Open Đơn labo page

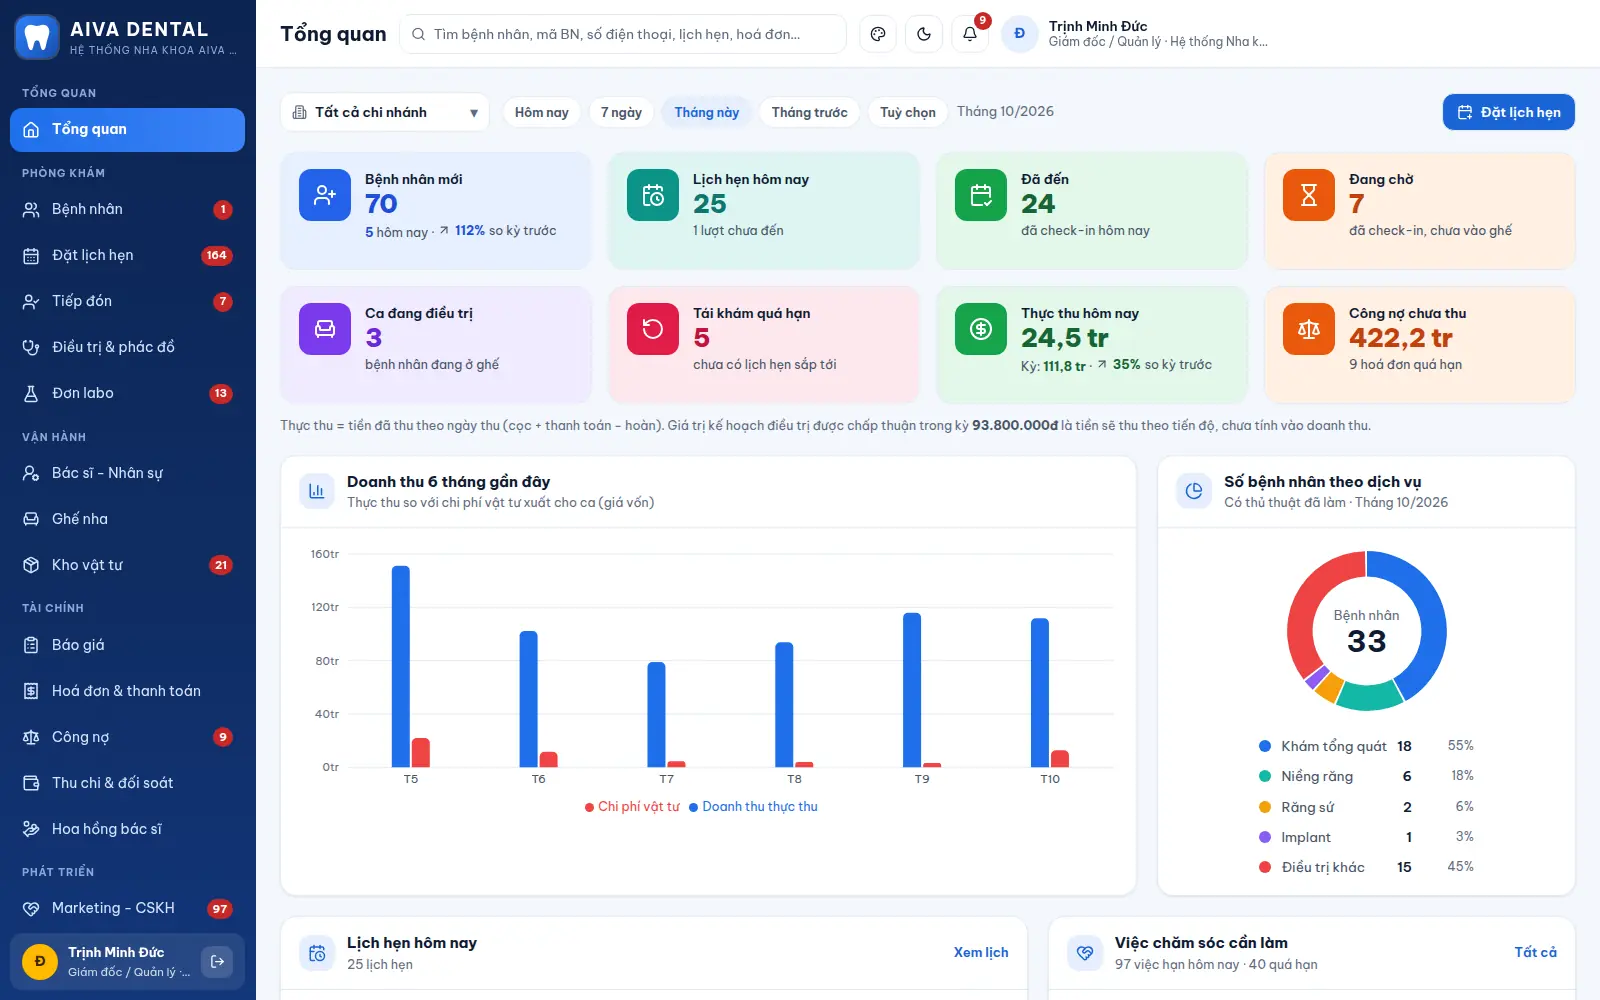(x=127, y=393)
